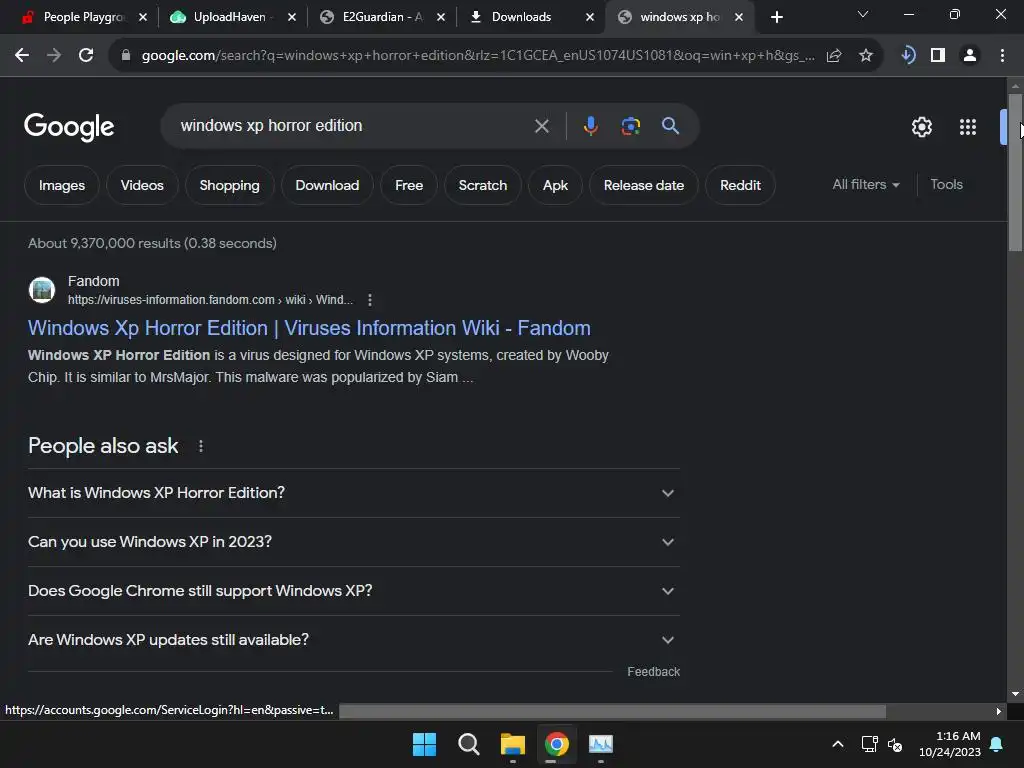This screenshot has height=768, width=1024.
Task: Open Google quick settings gear
Action: tap(921, 127)
